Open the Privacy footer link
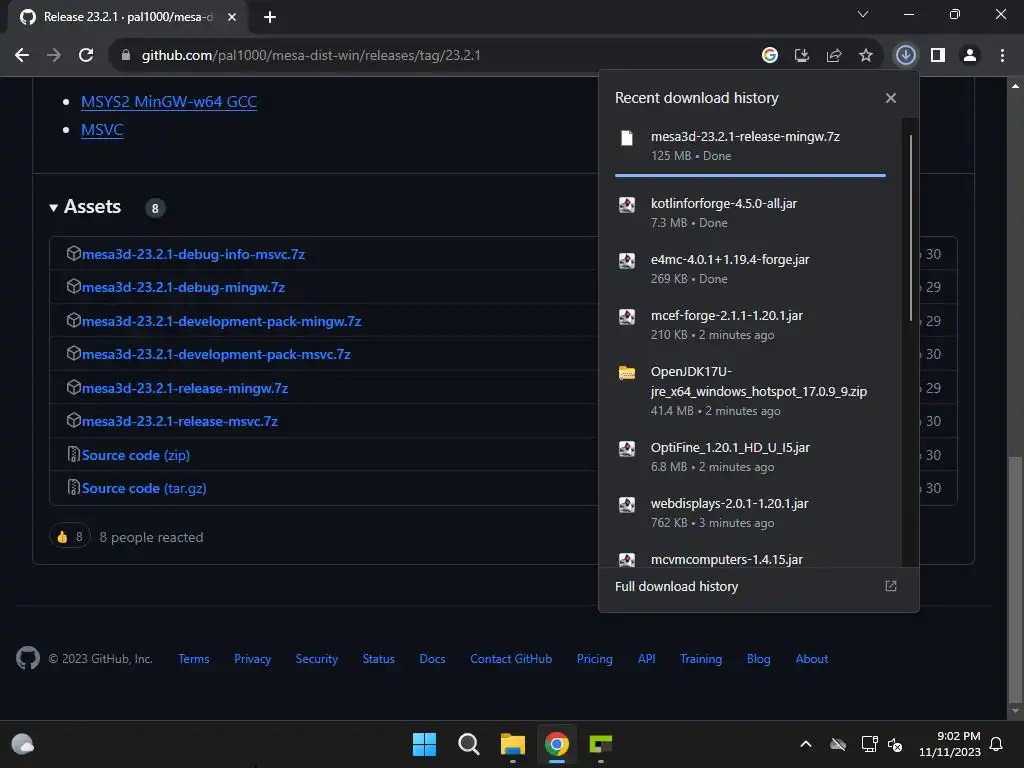The width and height of the screenshot is (1024, 768). coord(252,659)
